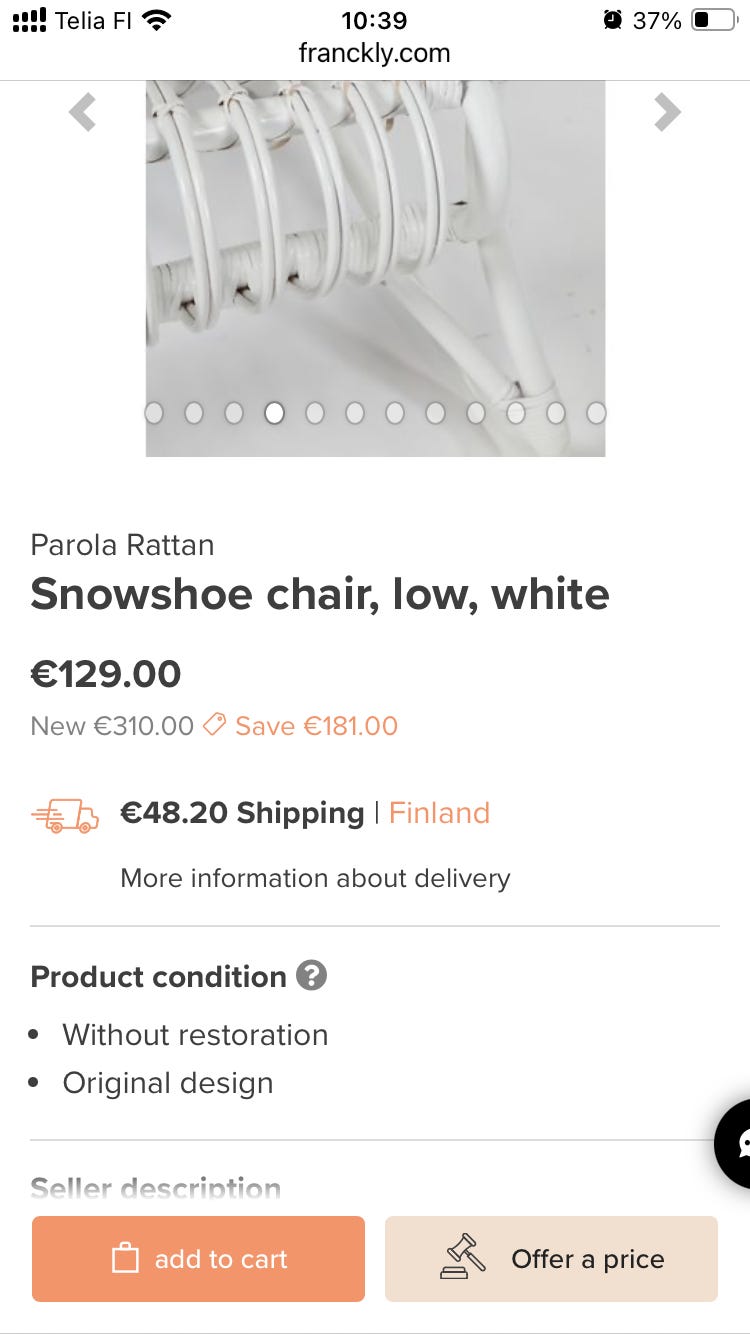
Task: Click the orange savings tag icon
Action: 214,725
